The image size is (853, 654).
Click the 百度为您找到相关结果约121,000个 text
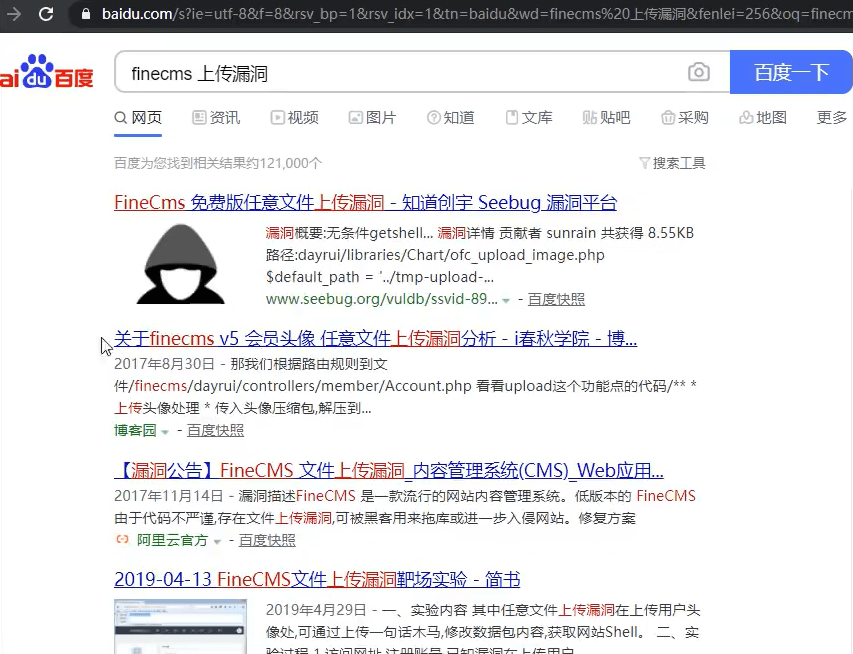tap(218, 163)
